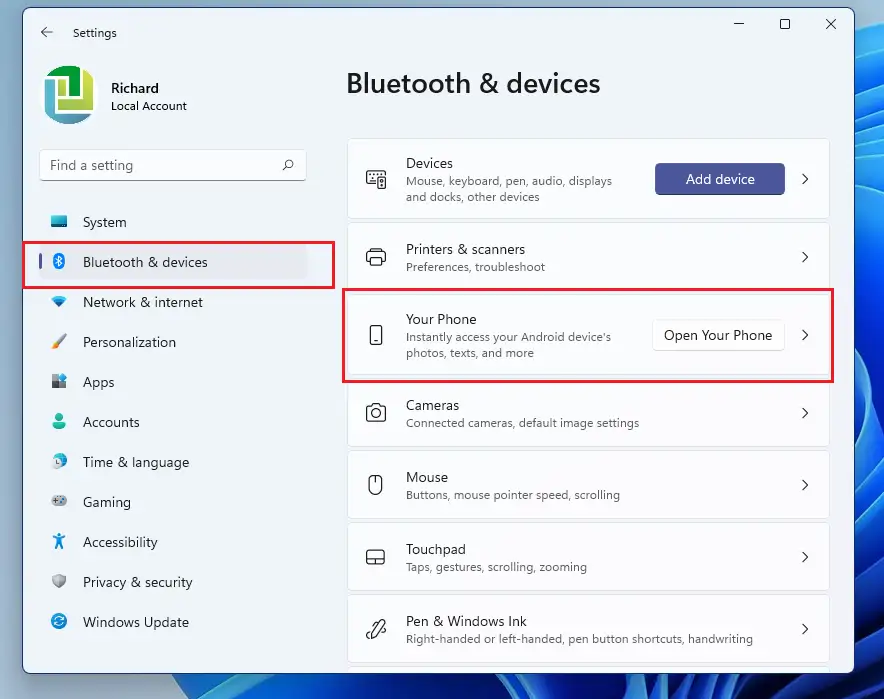
Task: Click the printer icon
Action: coord(376,257)
